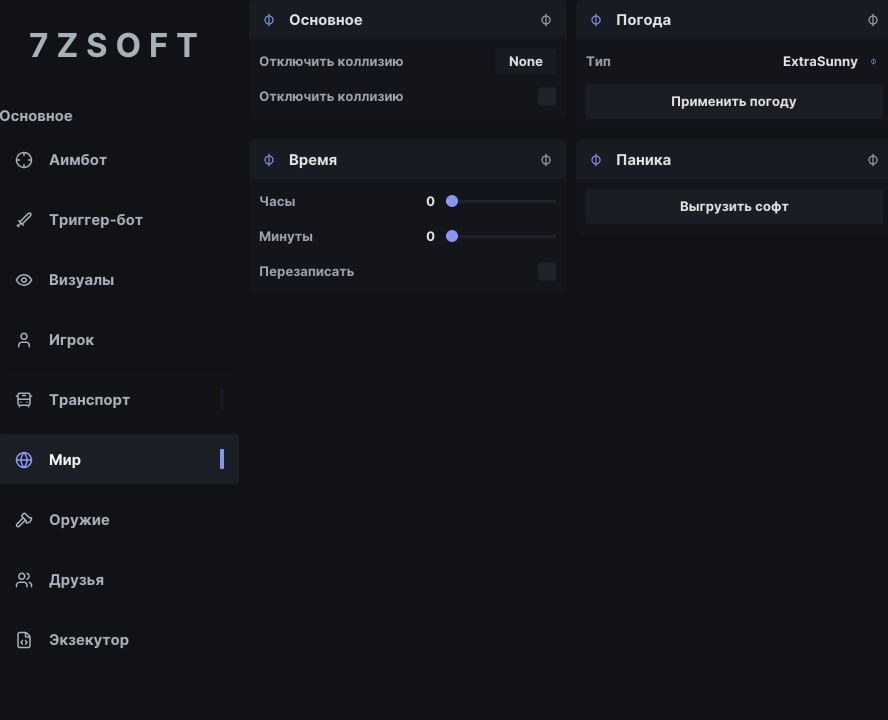Click the Друзья people icon
Viewport: 888px width, 720px height.
tap(24, 580)
